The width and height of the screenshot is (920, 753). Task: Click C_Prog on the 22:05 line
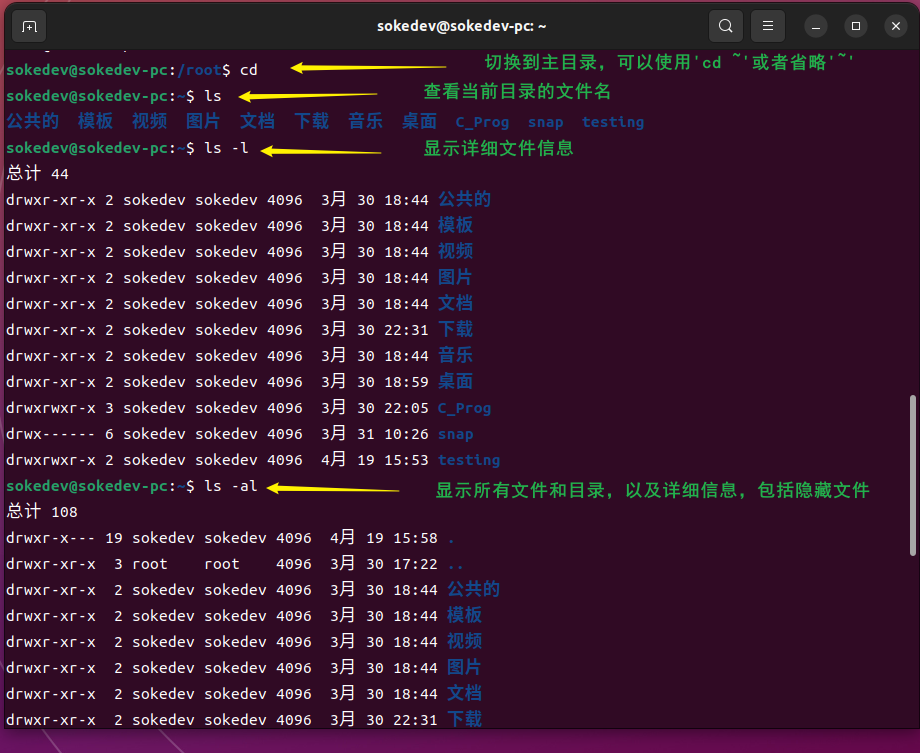(464, 408)
